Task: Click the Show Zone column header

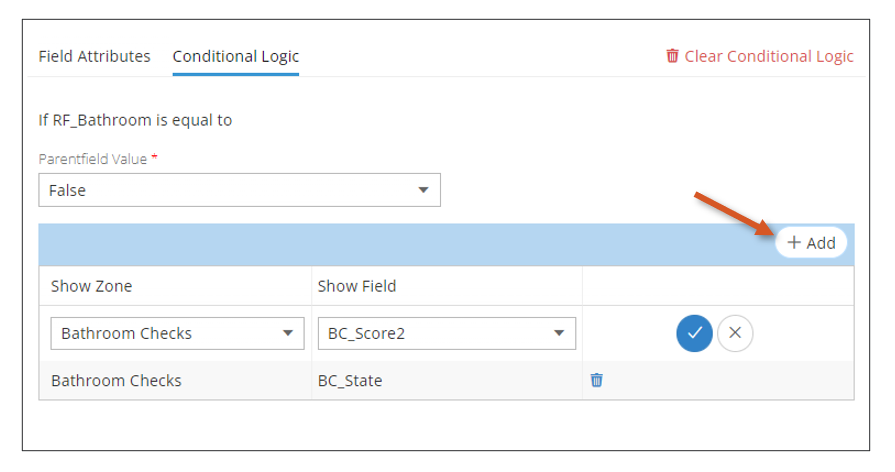Action: click(x=91, y=286)
